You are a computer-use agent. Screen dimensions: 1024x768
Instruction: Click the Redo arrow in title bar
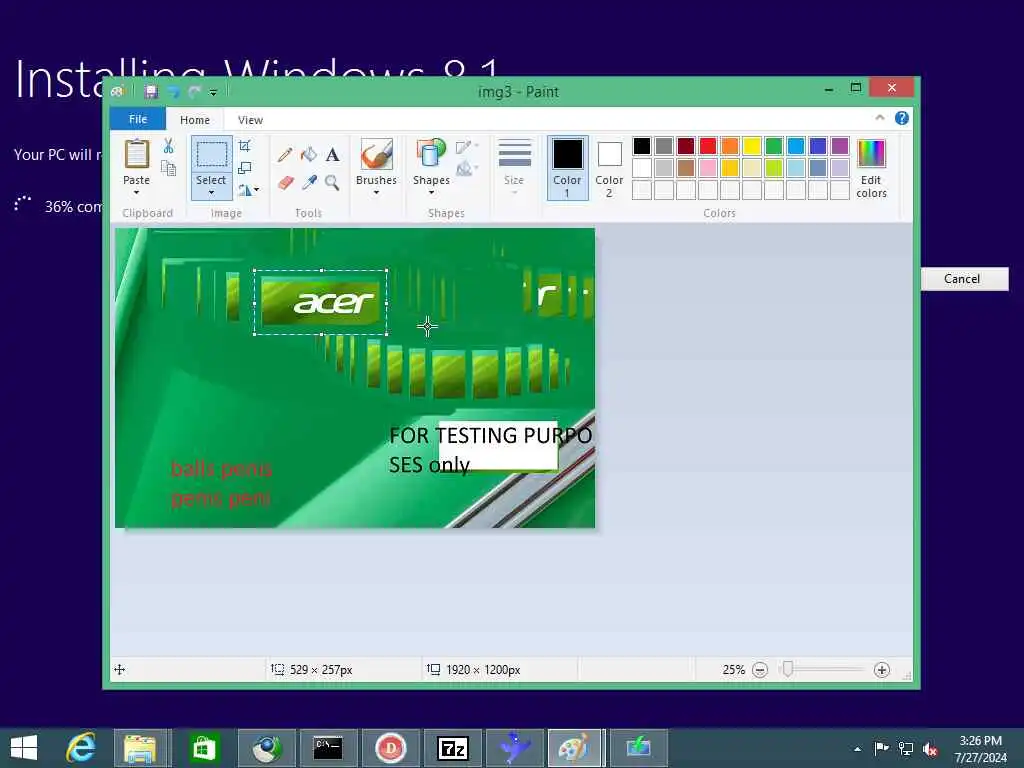195,91
